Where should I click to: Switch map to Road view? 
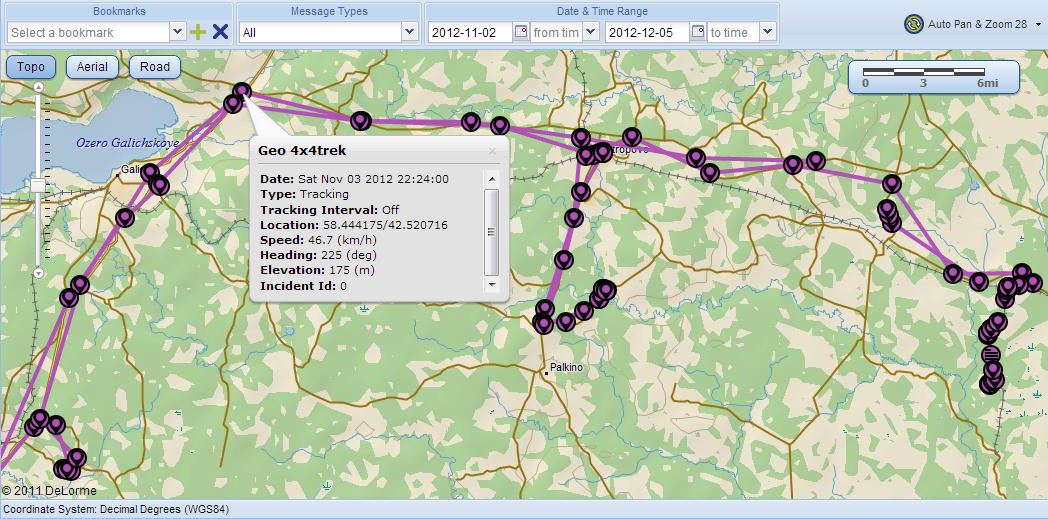[154, 67]
